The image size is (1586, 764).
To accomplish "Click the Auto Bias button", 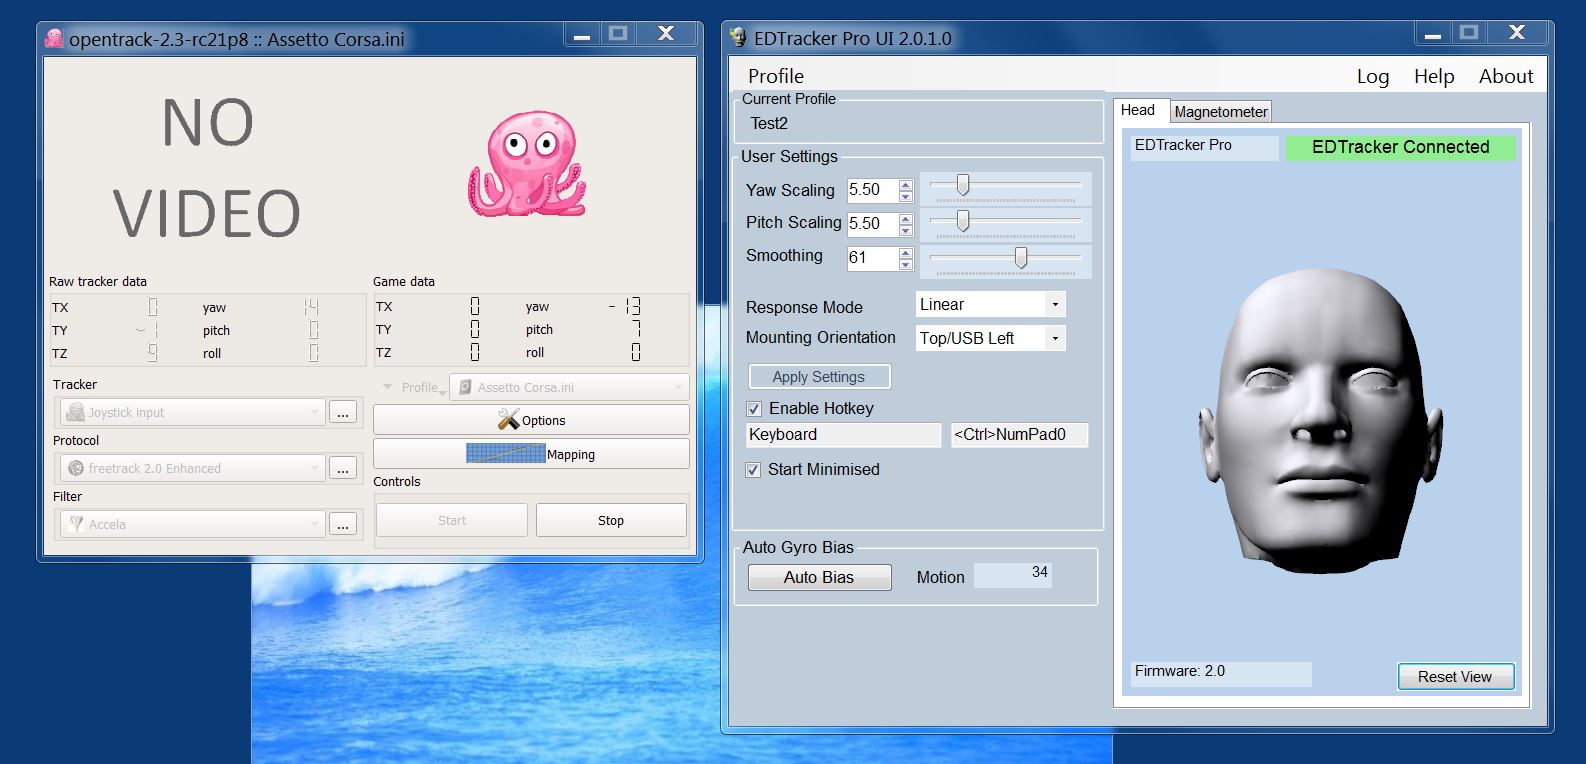I will 819,577.
